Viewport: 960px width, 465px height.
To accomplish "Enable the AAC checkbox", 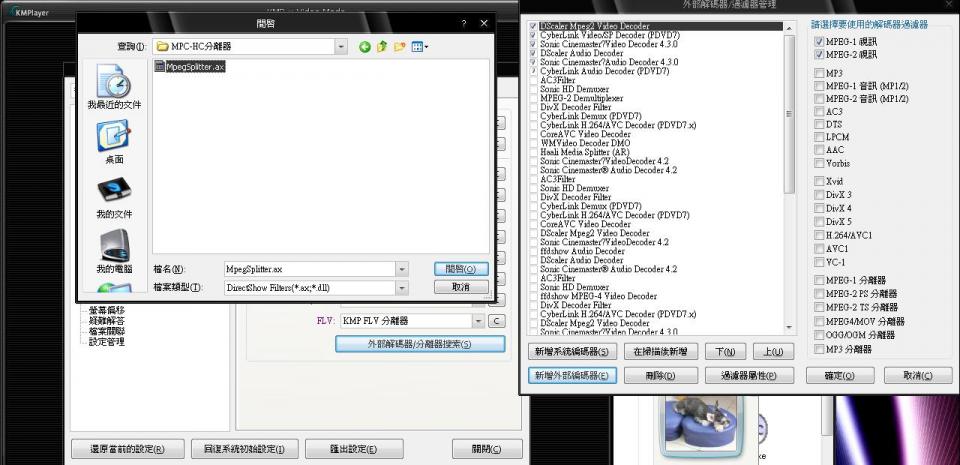I will pyautogui.click(x=819, y=150).
